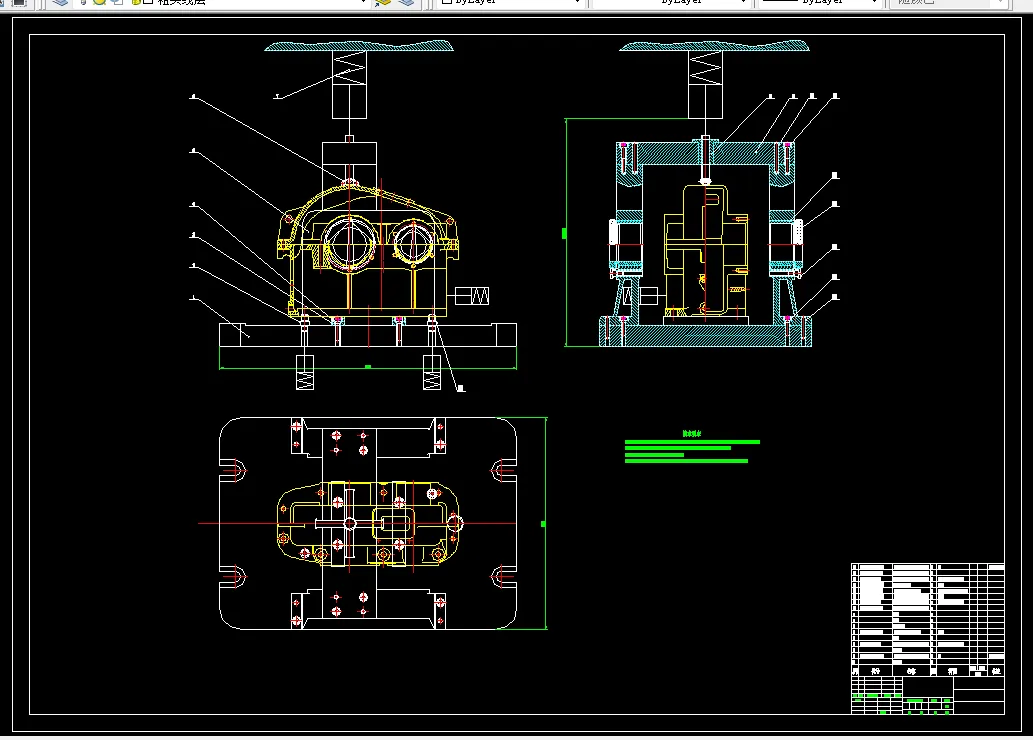Viewport: 1033px width, 740px height.
Task: Select the side spring plunger right of gearbox
Action: tap(472, 296)
